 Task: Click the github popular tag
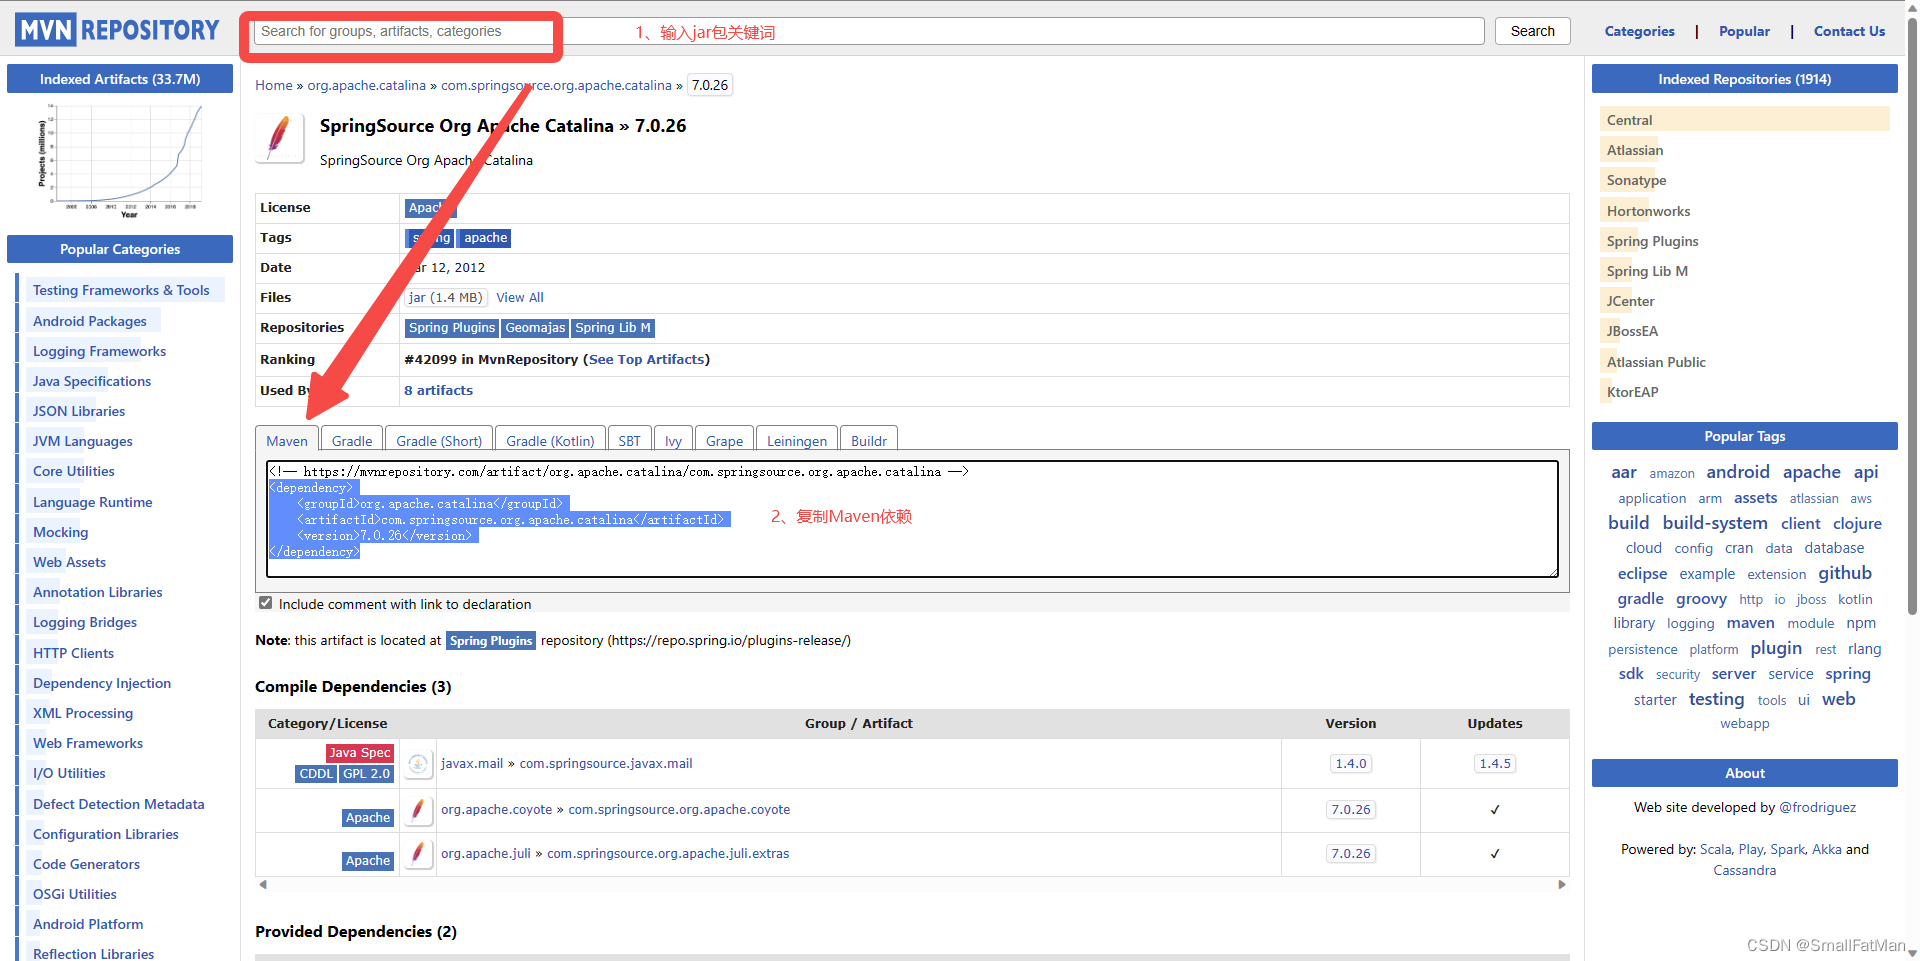1844,573
